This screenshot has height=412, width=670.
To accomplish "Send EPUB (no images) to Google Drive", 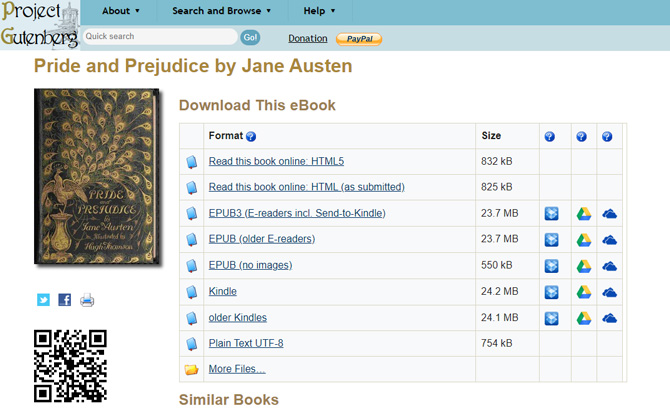I will (584, 266).
